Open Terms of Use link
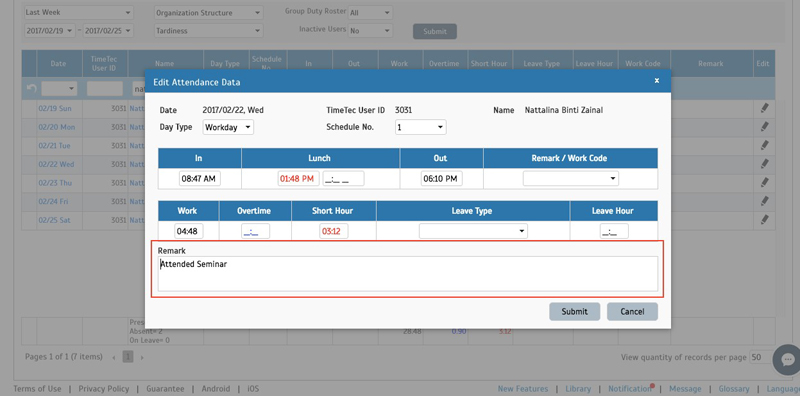Image resolution: width=800 pixels, height=396 pixels. pos(37,389)
